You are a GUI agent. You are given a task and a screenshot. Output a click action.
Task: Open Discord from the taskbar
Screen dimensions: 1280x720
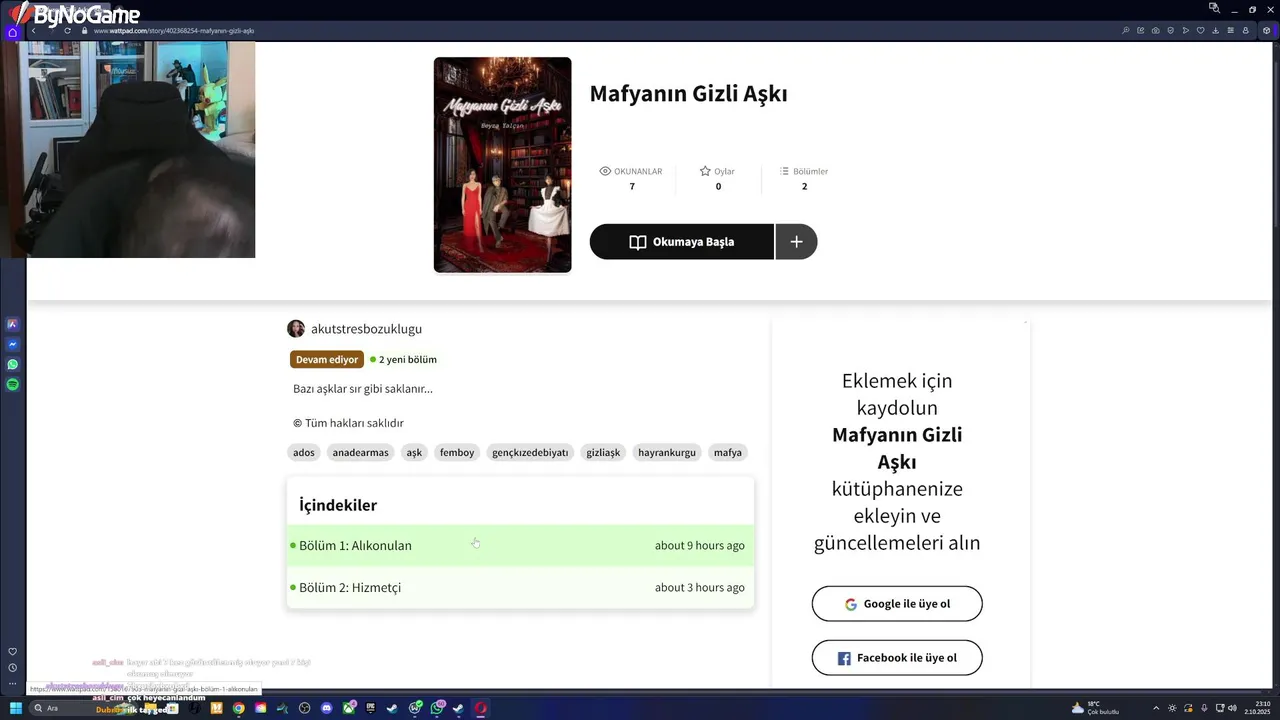click(326, 708)
